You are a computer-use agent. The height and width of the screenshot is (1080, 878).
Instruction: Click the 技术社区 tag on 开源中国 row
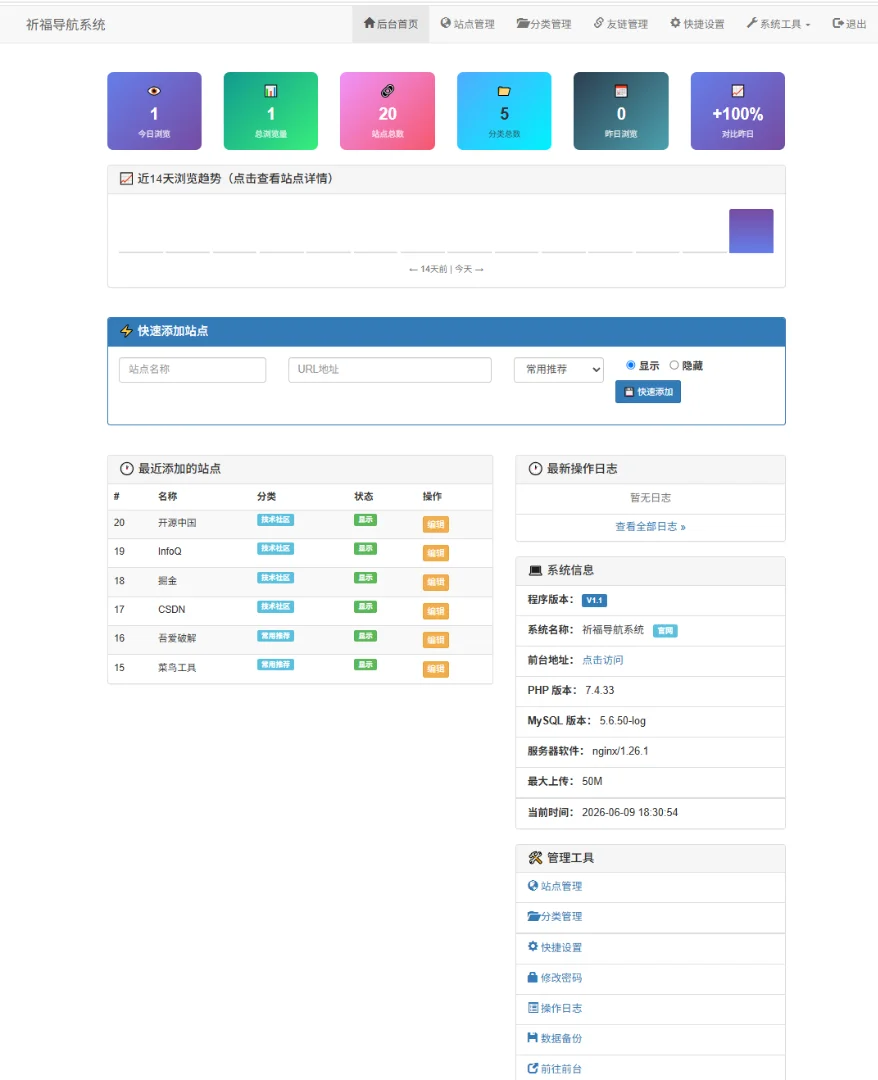click(x=275, y=520)
